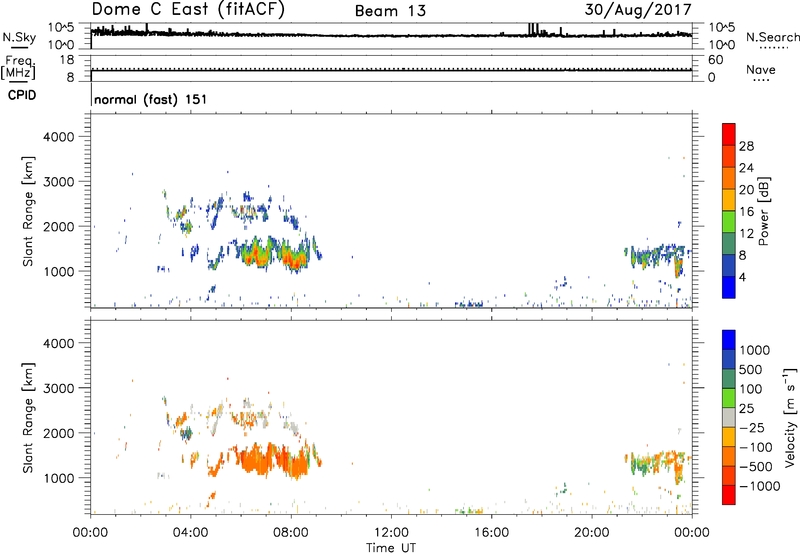Click the N.Sky noise trace line
The image size is (800, 554).
[x=391, y=35]
